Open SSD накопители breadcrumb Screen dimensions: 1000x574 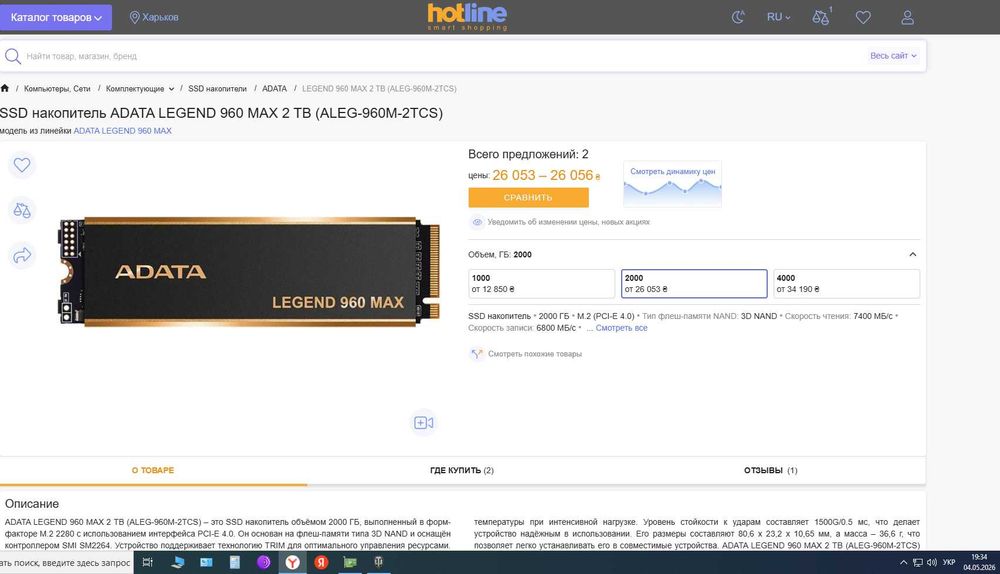point(217,89)
